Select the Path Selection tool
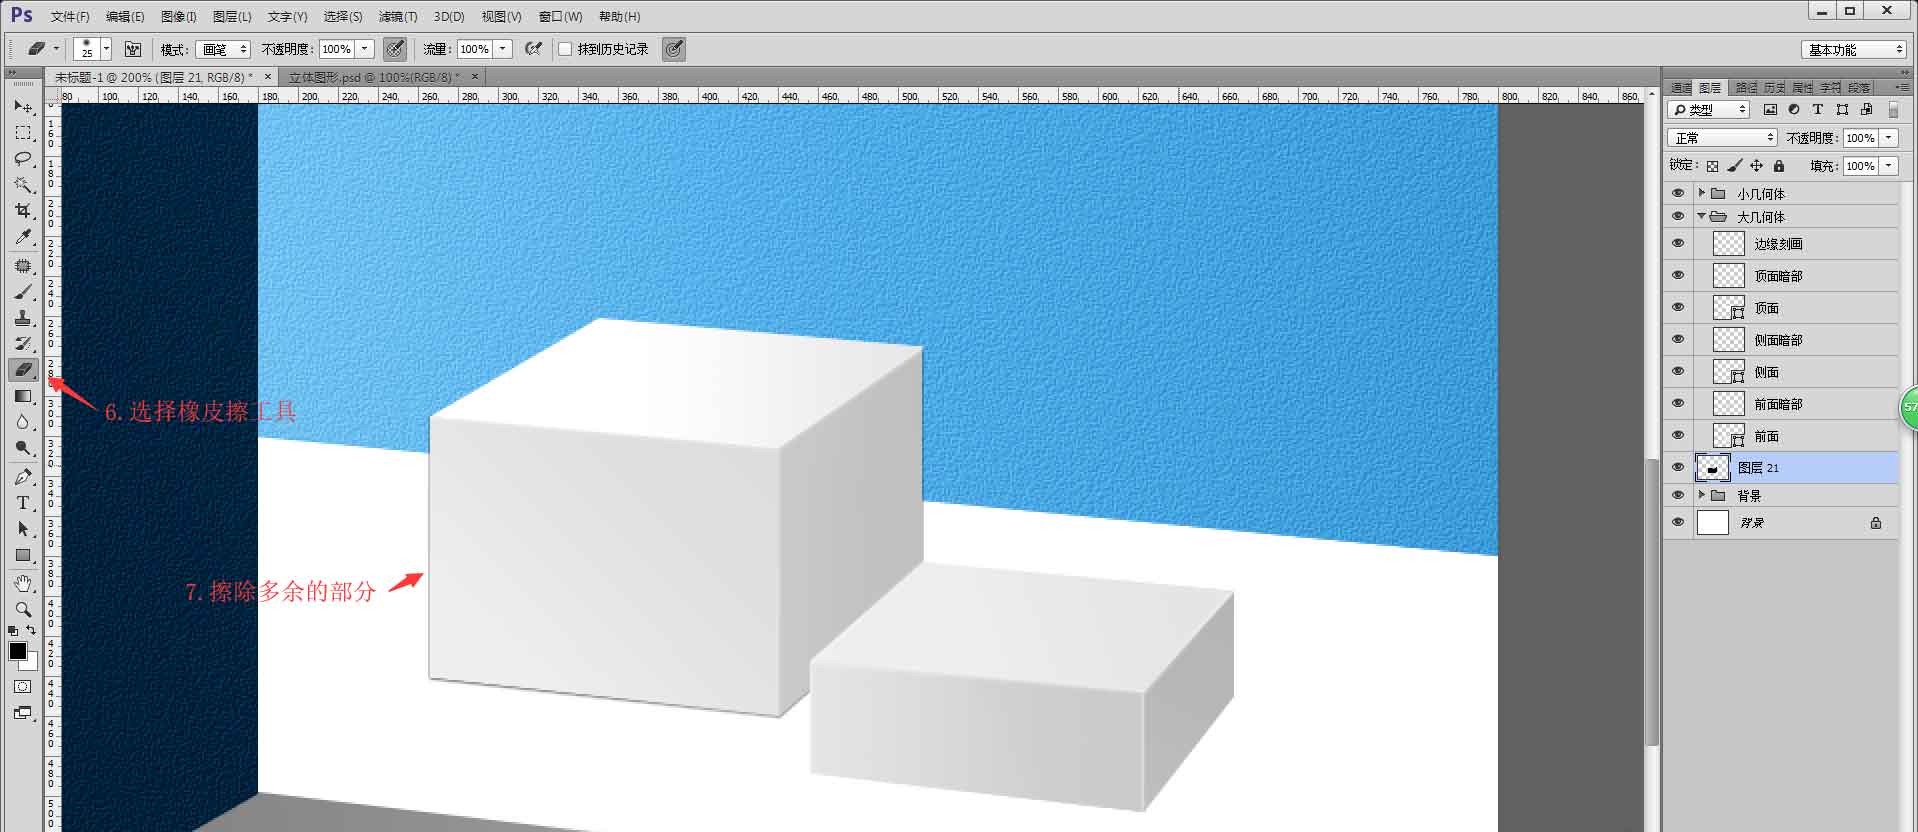 [x=23, y=529]
